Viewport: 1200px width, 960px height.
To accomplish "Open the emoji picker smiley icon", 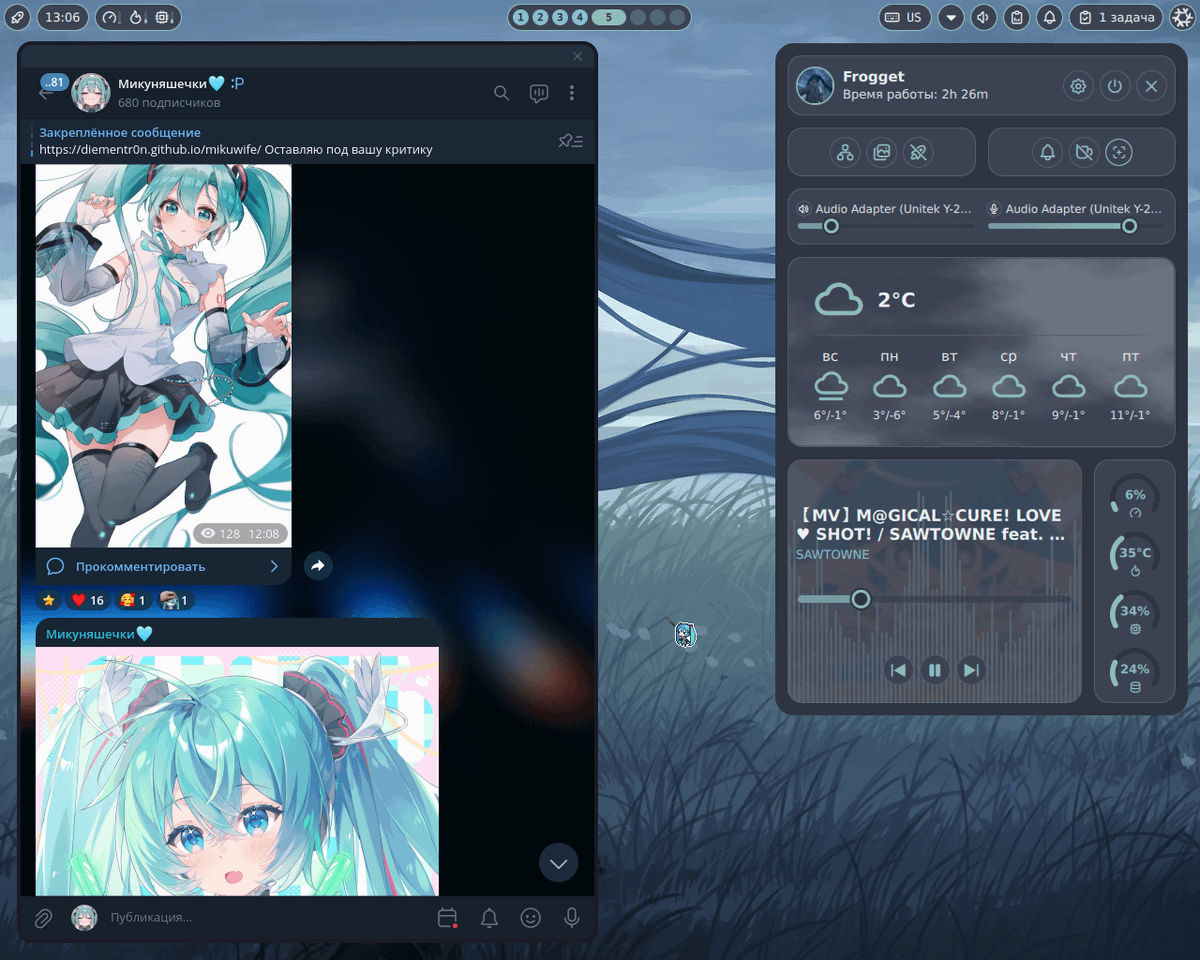I will click(530, 918).
